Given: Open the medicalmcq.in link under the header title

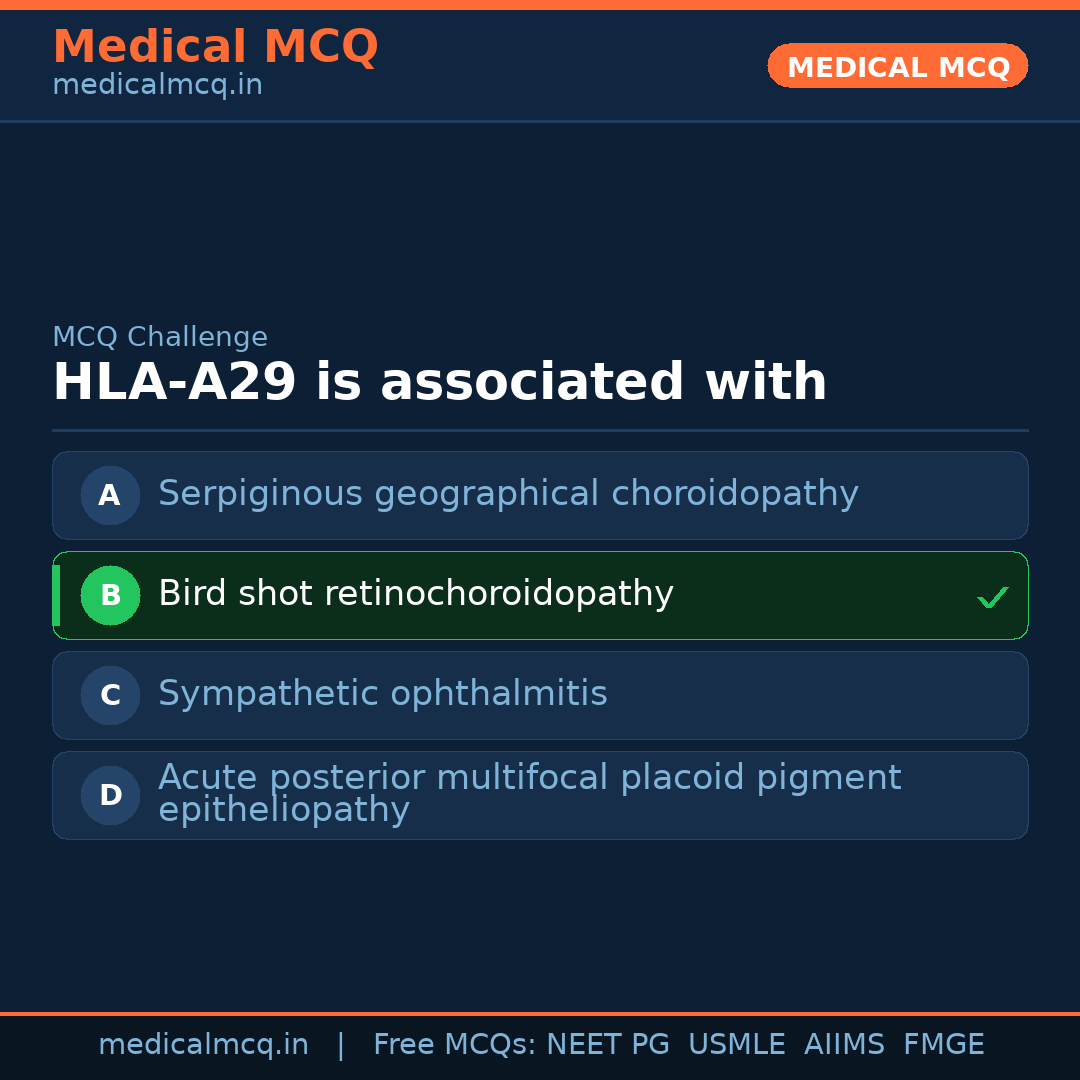Looking at the screenshot, I should tap(157, 85).
